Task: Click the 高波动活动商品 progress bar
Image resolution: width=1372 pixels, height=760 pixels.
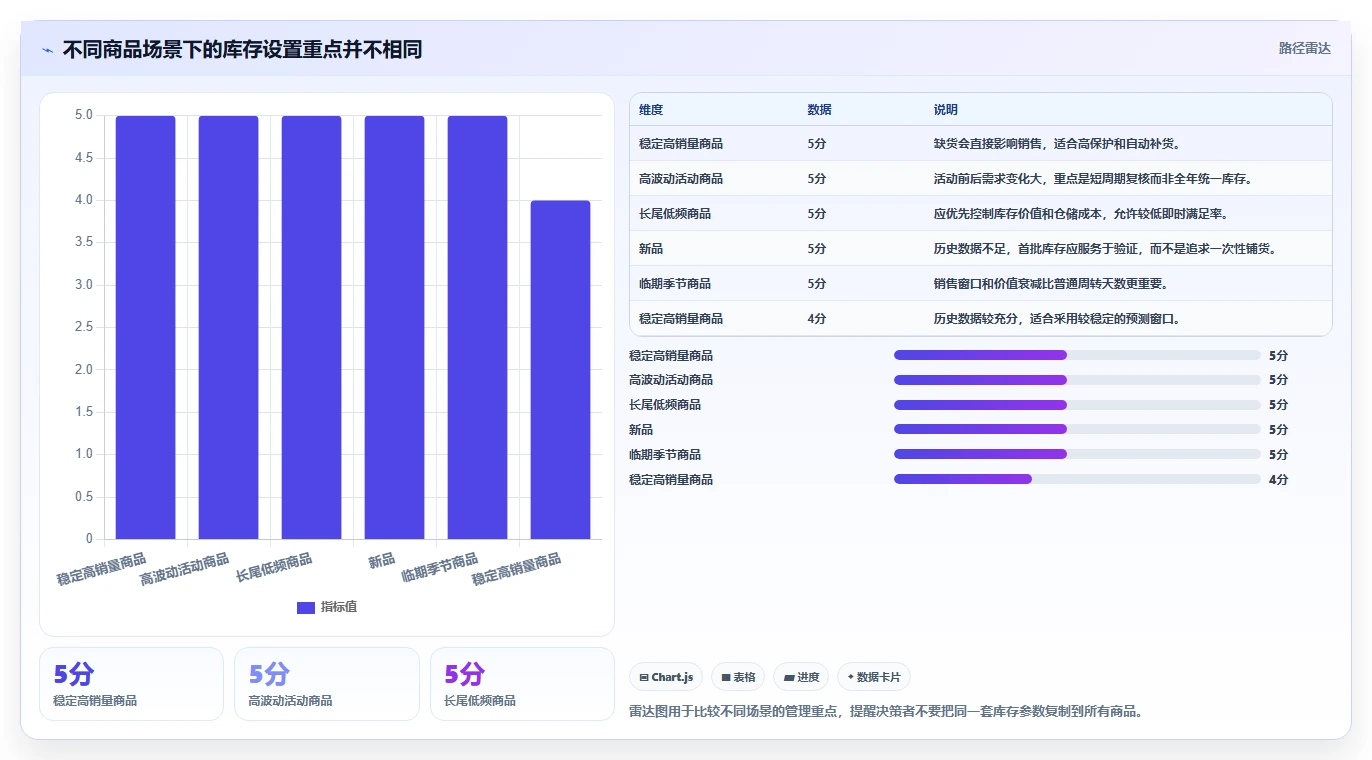Action: pos(1077,380)
